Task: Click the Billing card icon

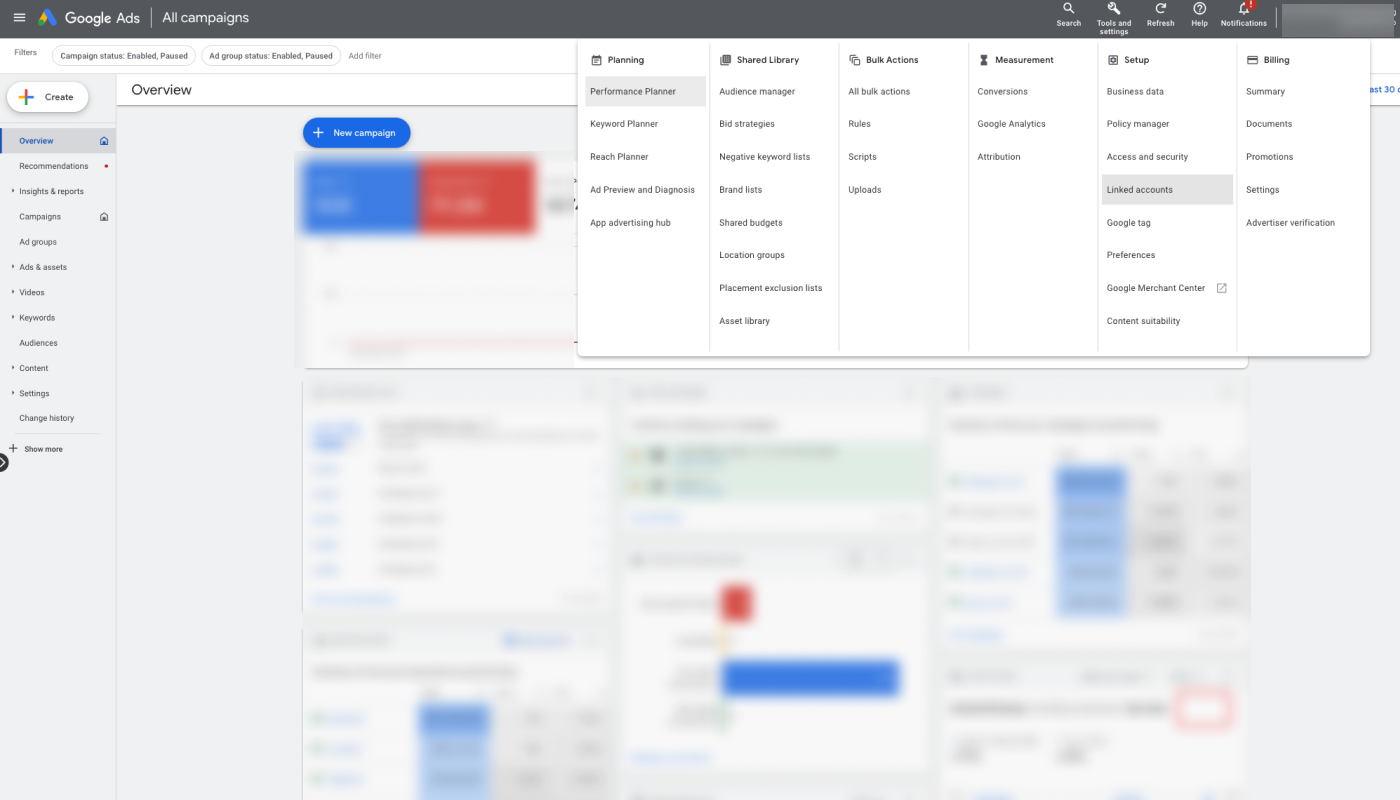Action: click(x=1251, y=60)
